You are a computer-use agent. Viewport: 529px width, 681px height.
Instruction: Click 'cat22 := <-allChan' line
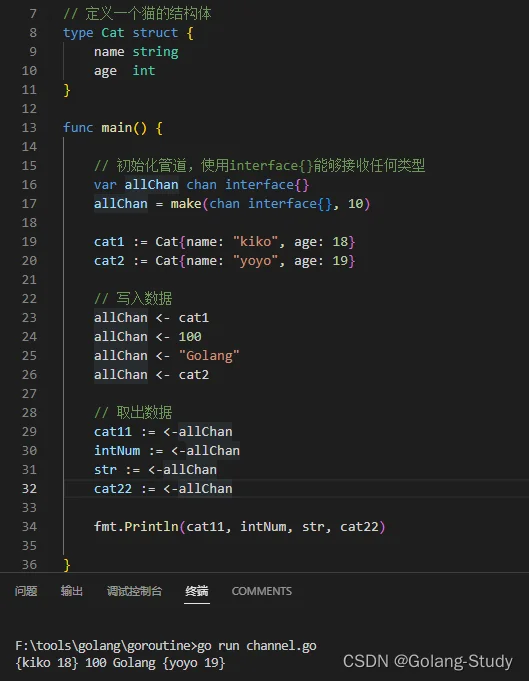pos(163,489)
